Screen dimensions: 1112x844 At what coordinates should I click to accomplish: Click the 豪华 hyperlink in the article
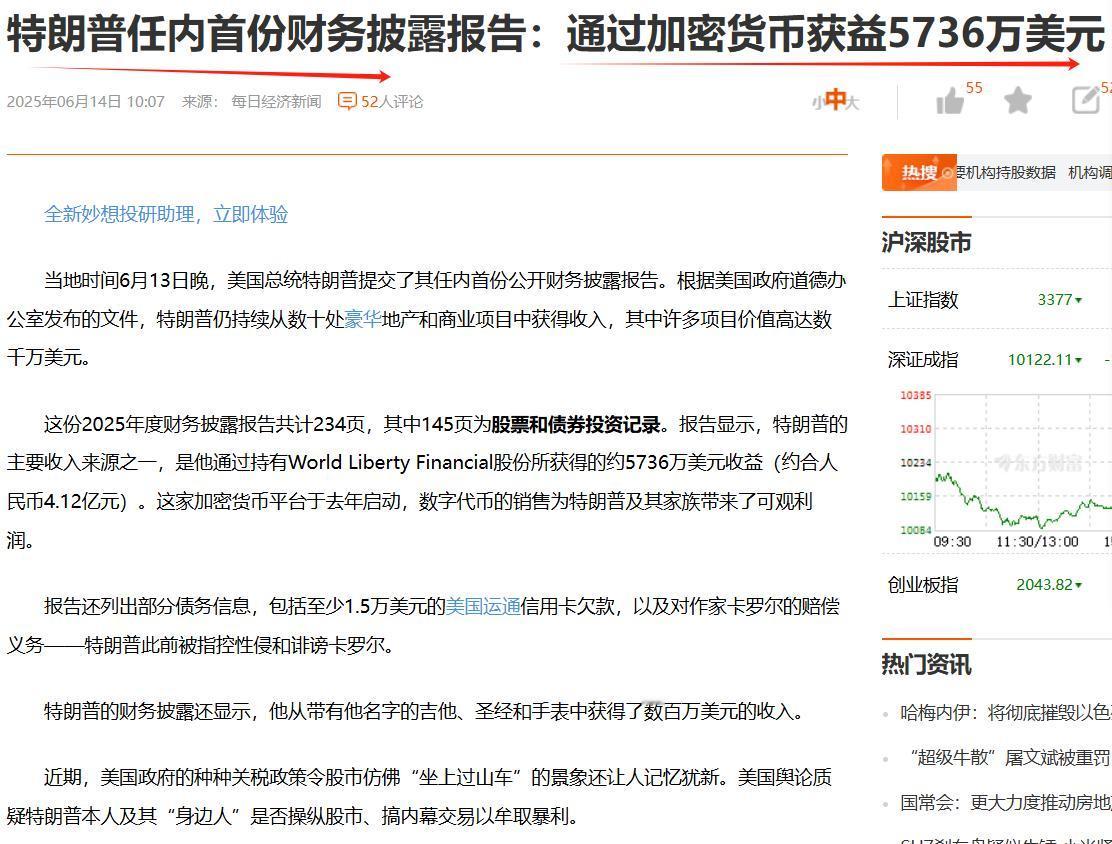(363, 319)
